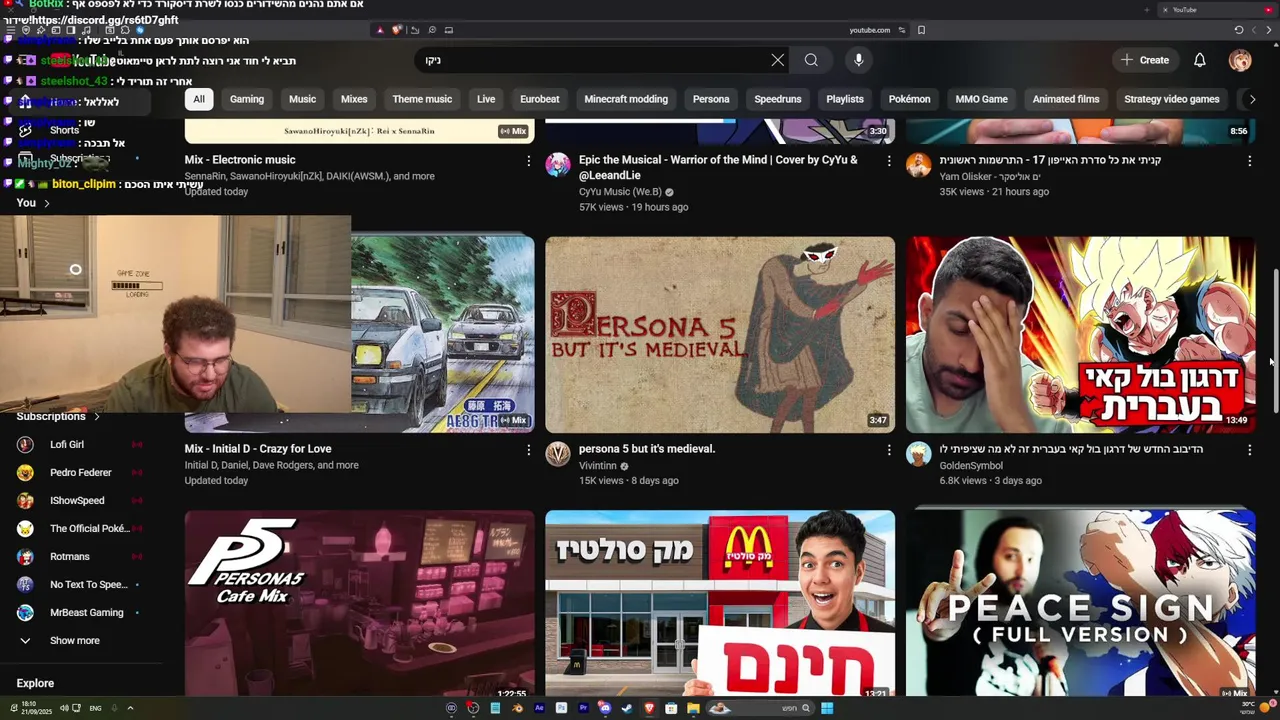1280x720 pixels.
Task: Click the YouTube search input field
Action: pos(595,60)
